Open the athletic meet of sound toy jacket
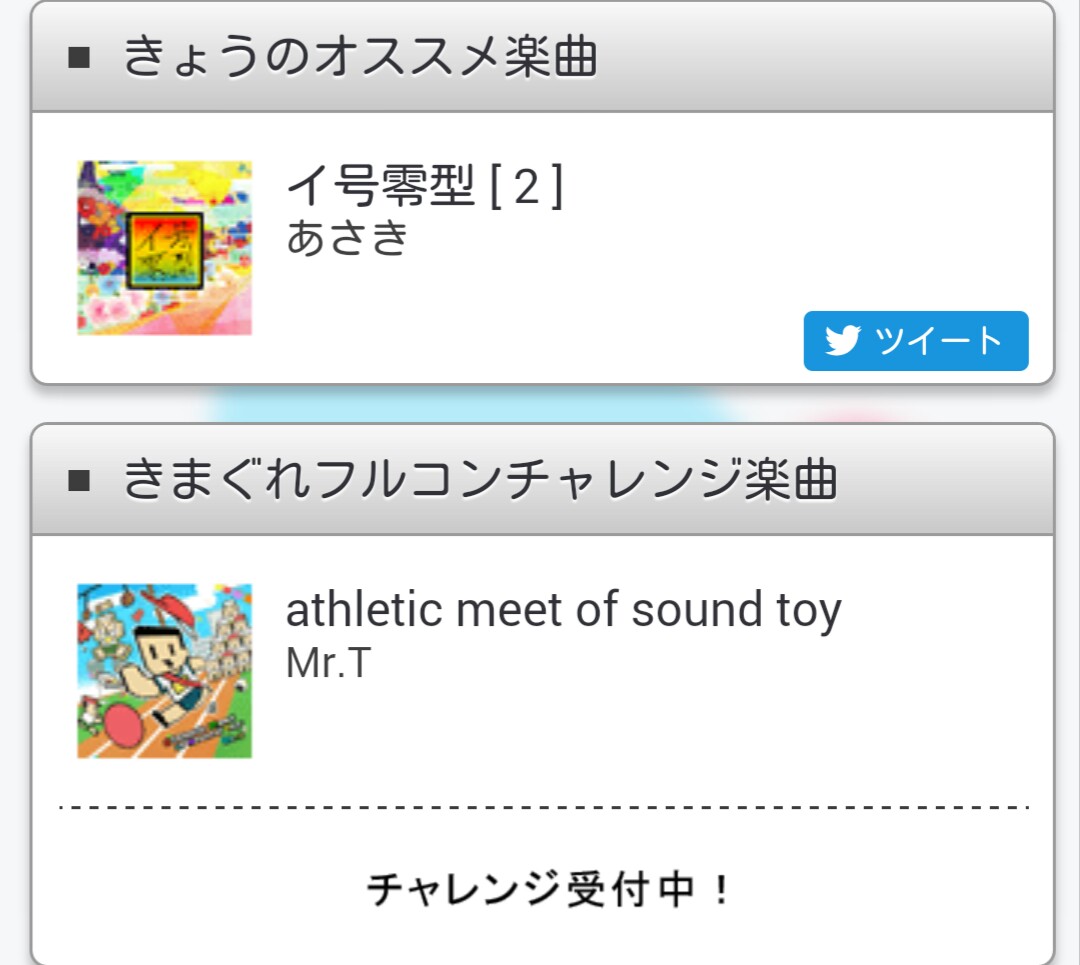Screen dimensions: 1080x965 coord(164,670)
